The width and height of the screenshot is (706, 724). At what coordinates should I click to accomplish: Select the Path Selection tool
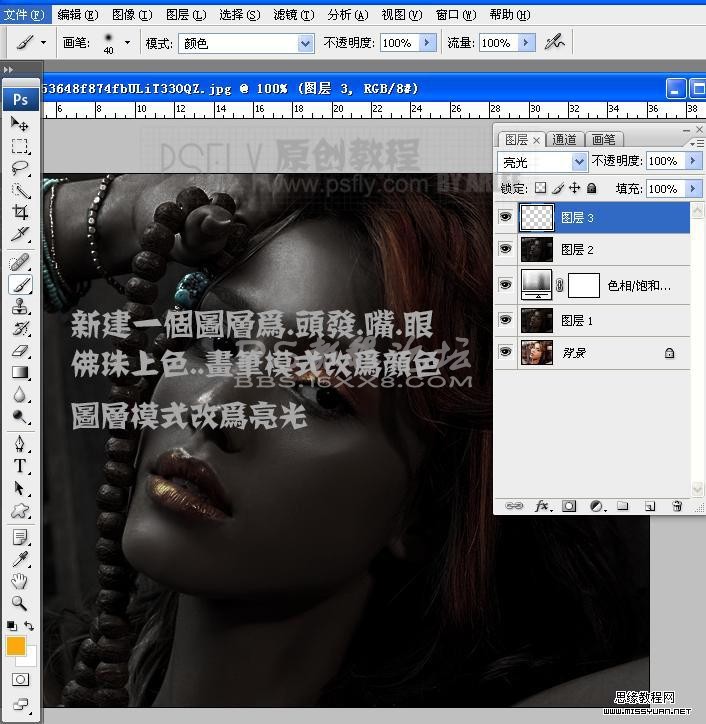[x=19, y=488]
